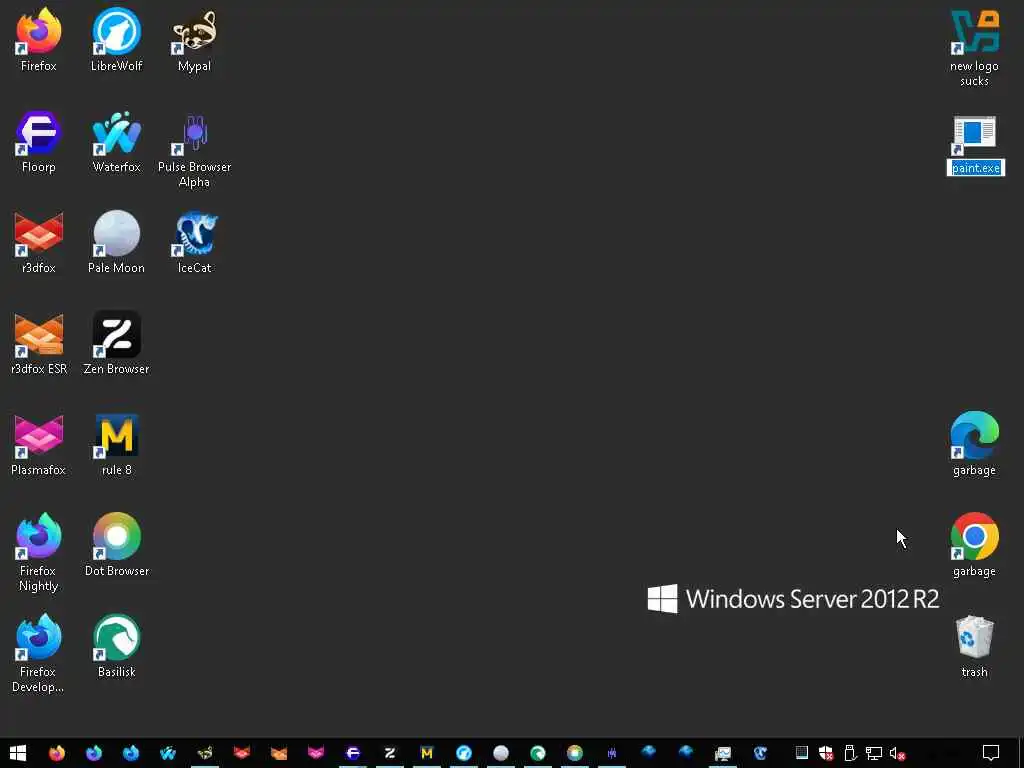This screenshot has height=768, width=1024.
Task: Select the Waterfox desktop shortcut
Action: point(116,140)
